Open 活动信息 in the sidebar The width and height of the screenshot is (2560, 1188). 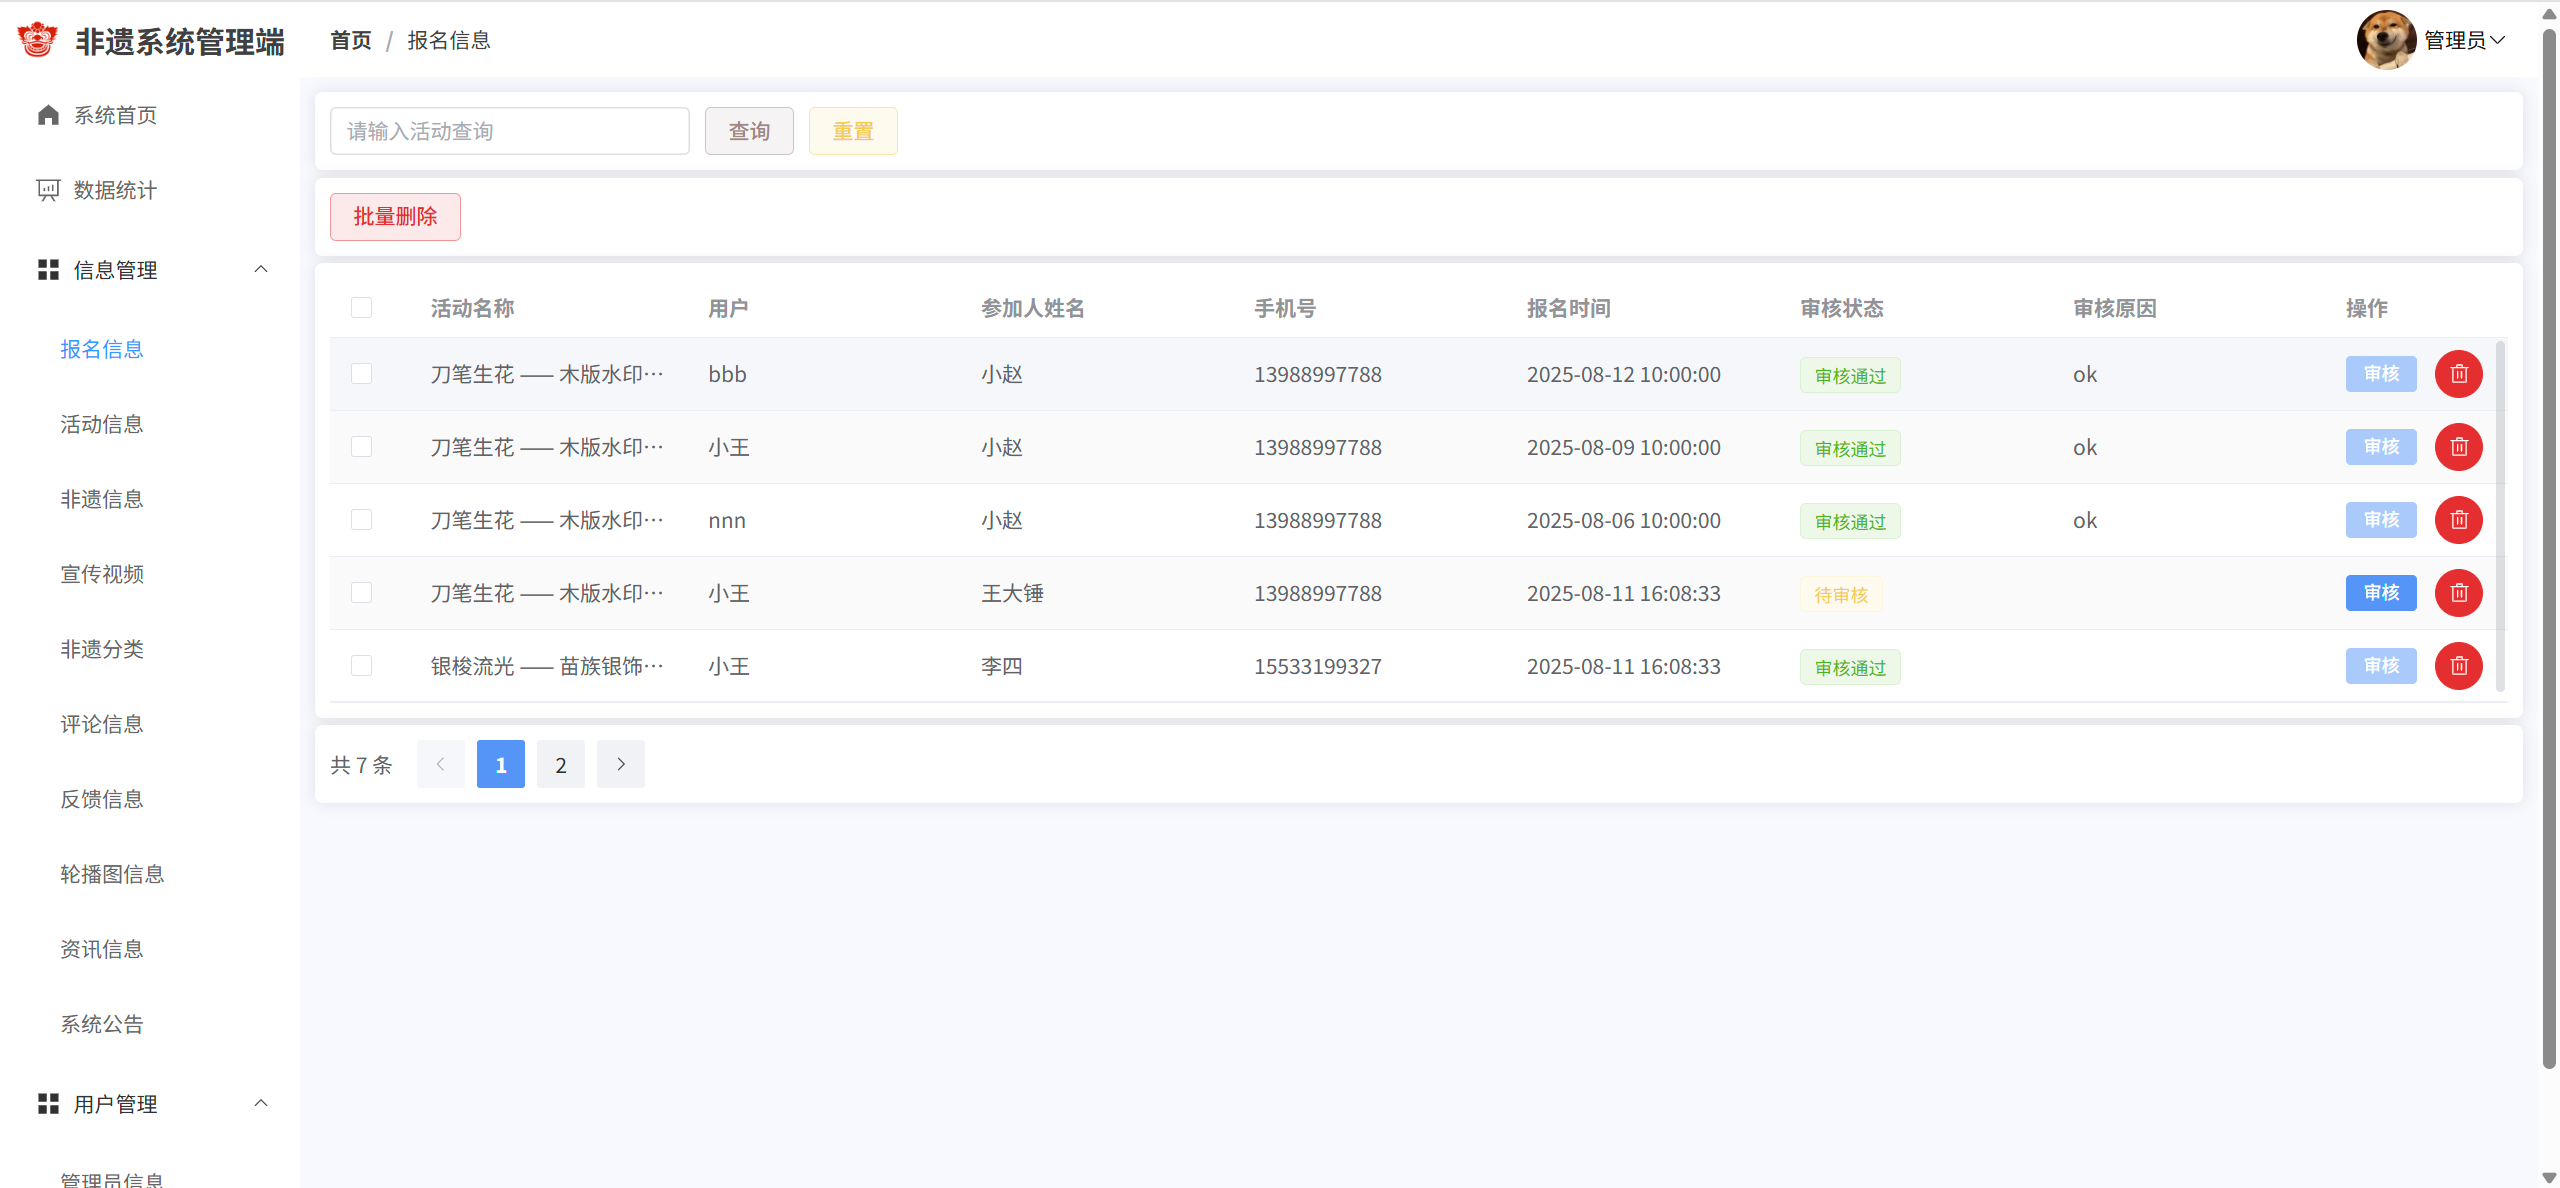pyautogui.click(x=102, y=424)
